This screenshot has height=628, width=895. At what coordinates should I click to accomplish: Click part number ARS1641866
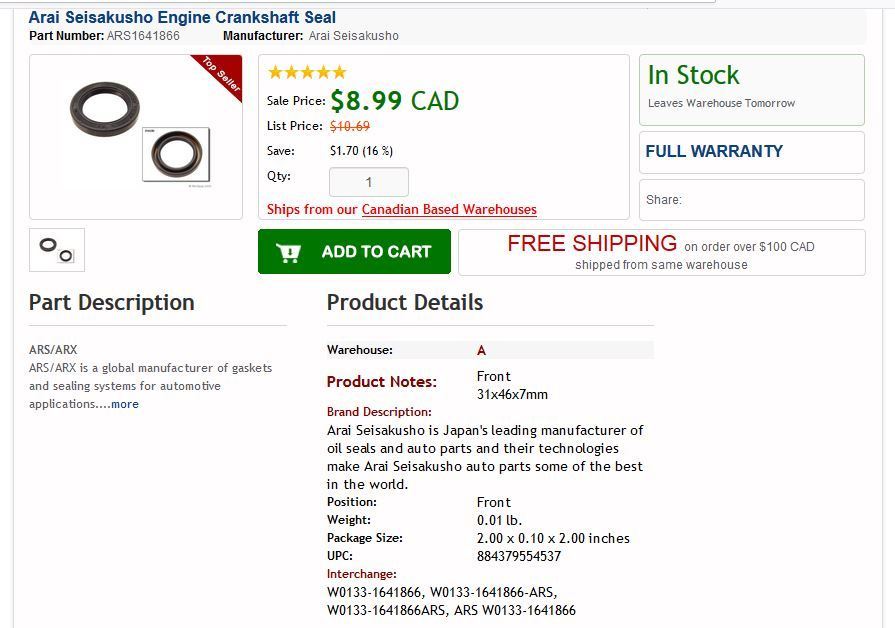[x=143, y=36]
